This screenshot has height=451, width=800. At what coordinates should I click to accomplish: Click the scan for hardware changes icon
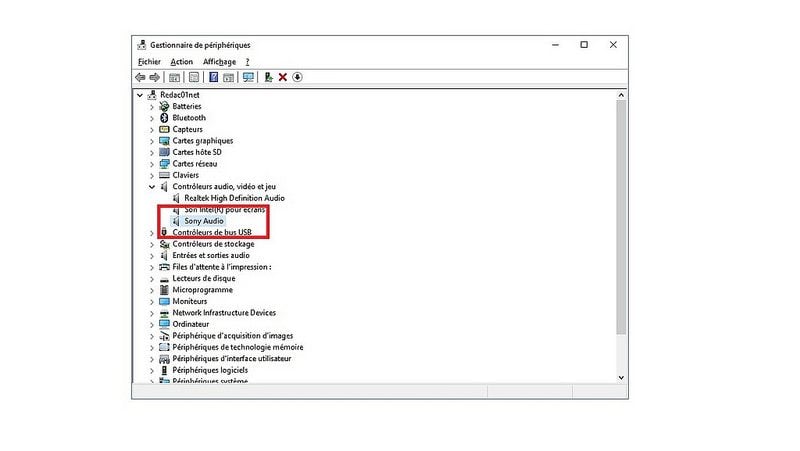point(248,77)
